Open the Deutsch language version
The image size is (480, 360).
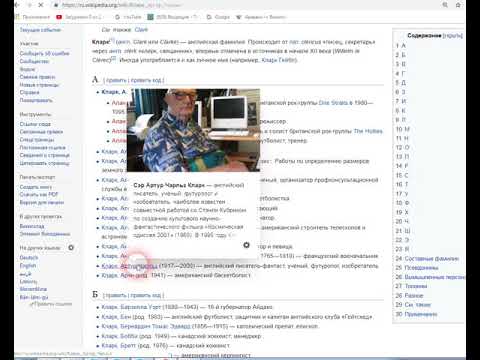(29, 258)
